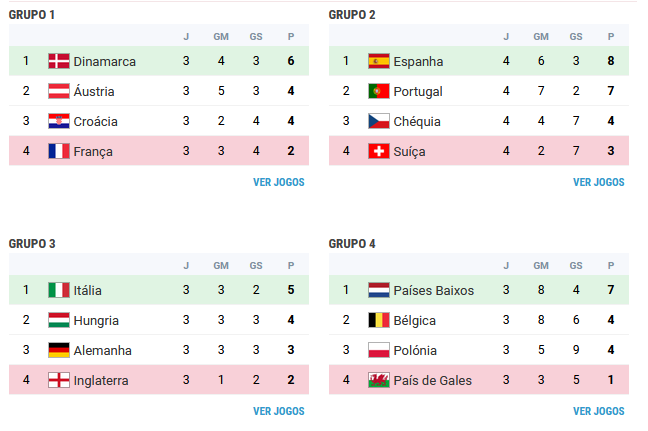Open the Países Baixos team name

point(434,291)
